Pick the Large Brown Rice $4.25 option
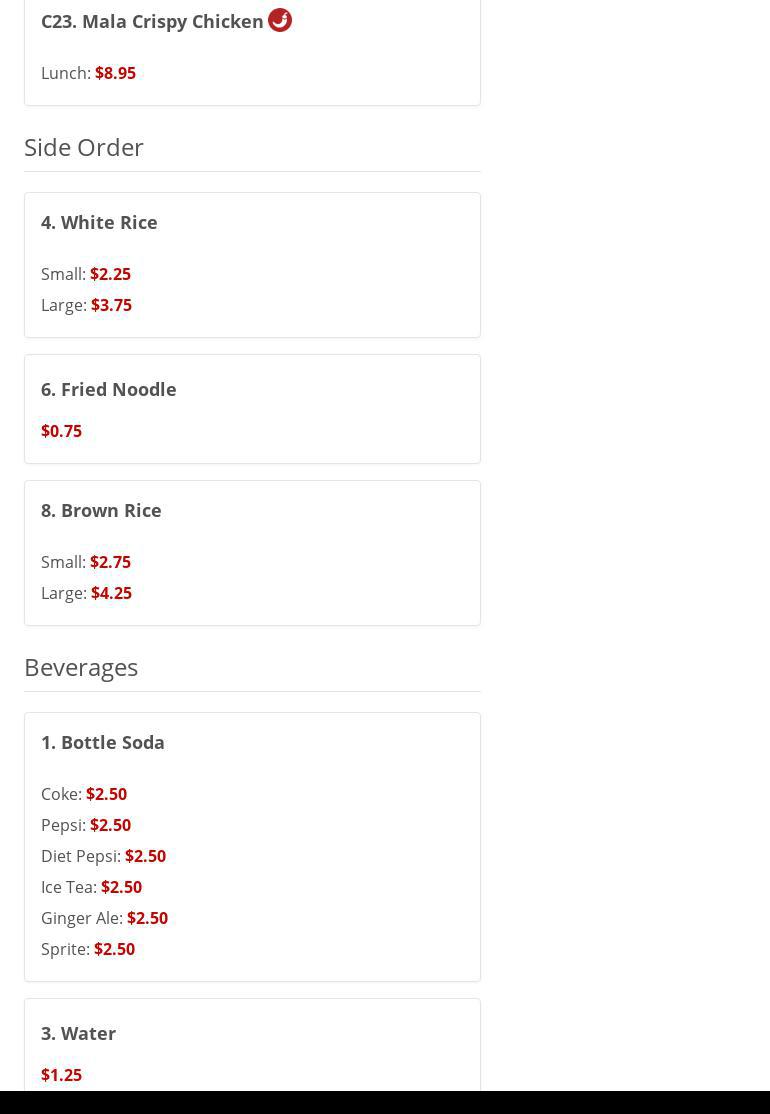The image size is (770, 1114). pos(111,593)
